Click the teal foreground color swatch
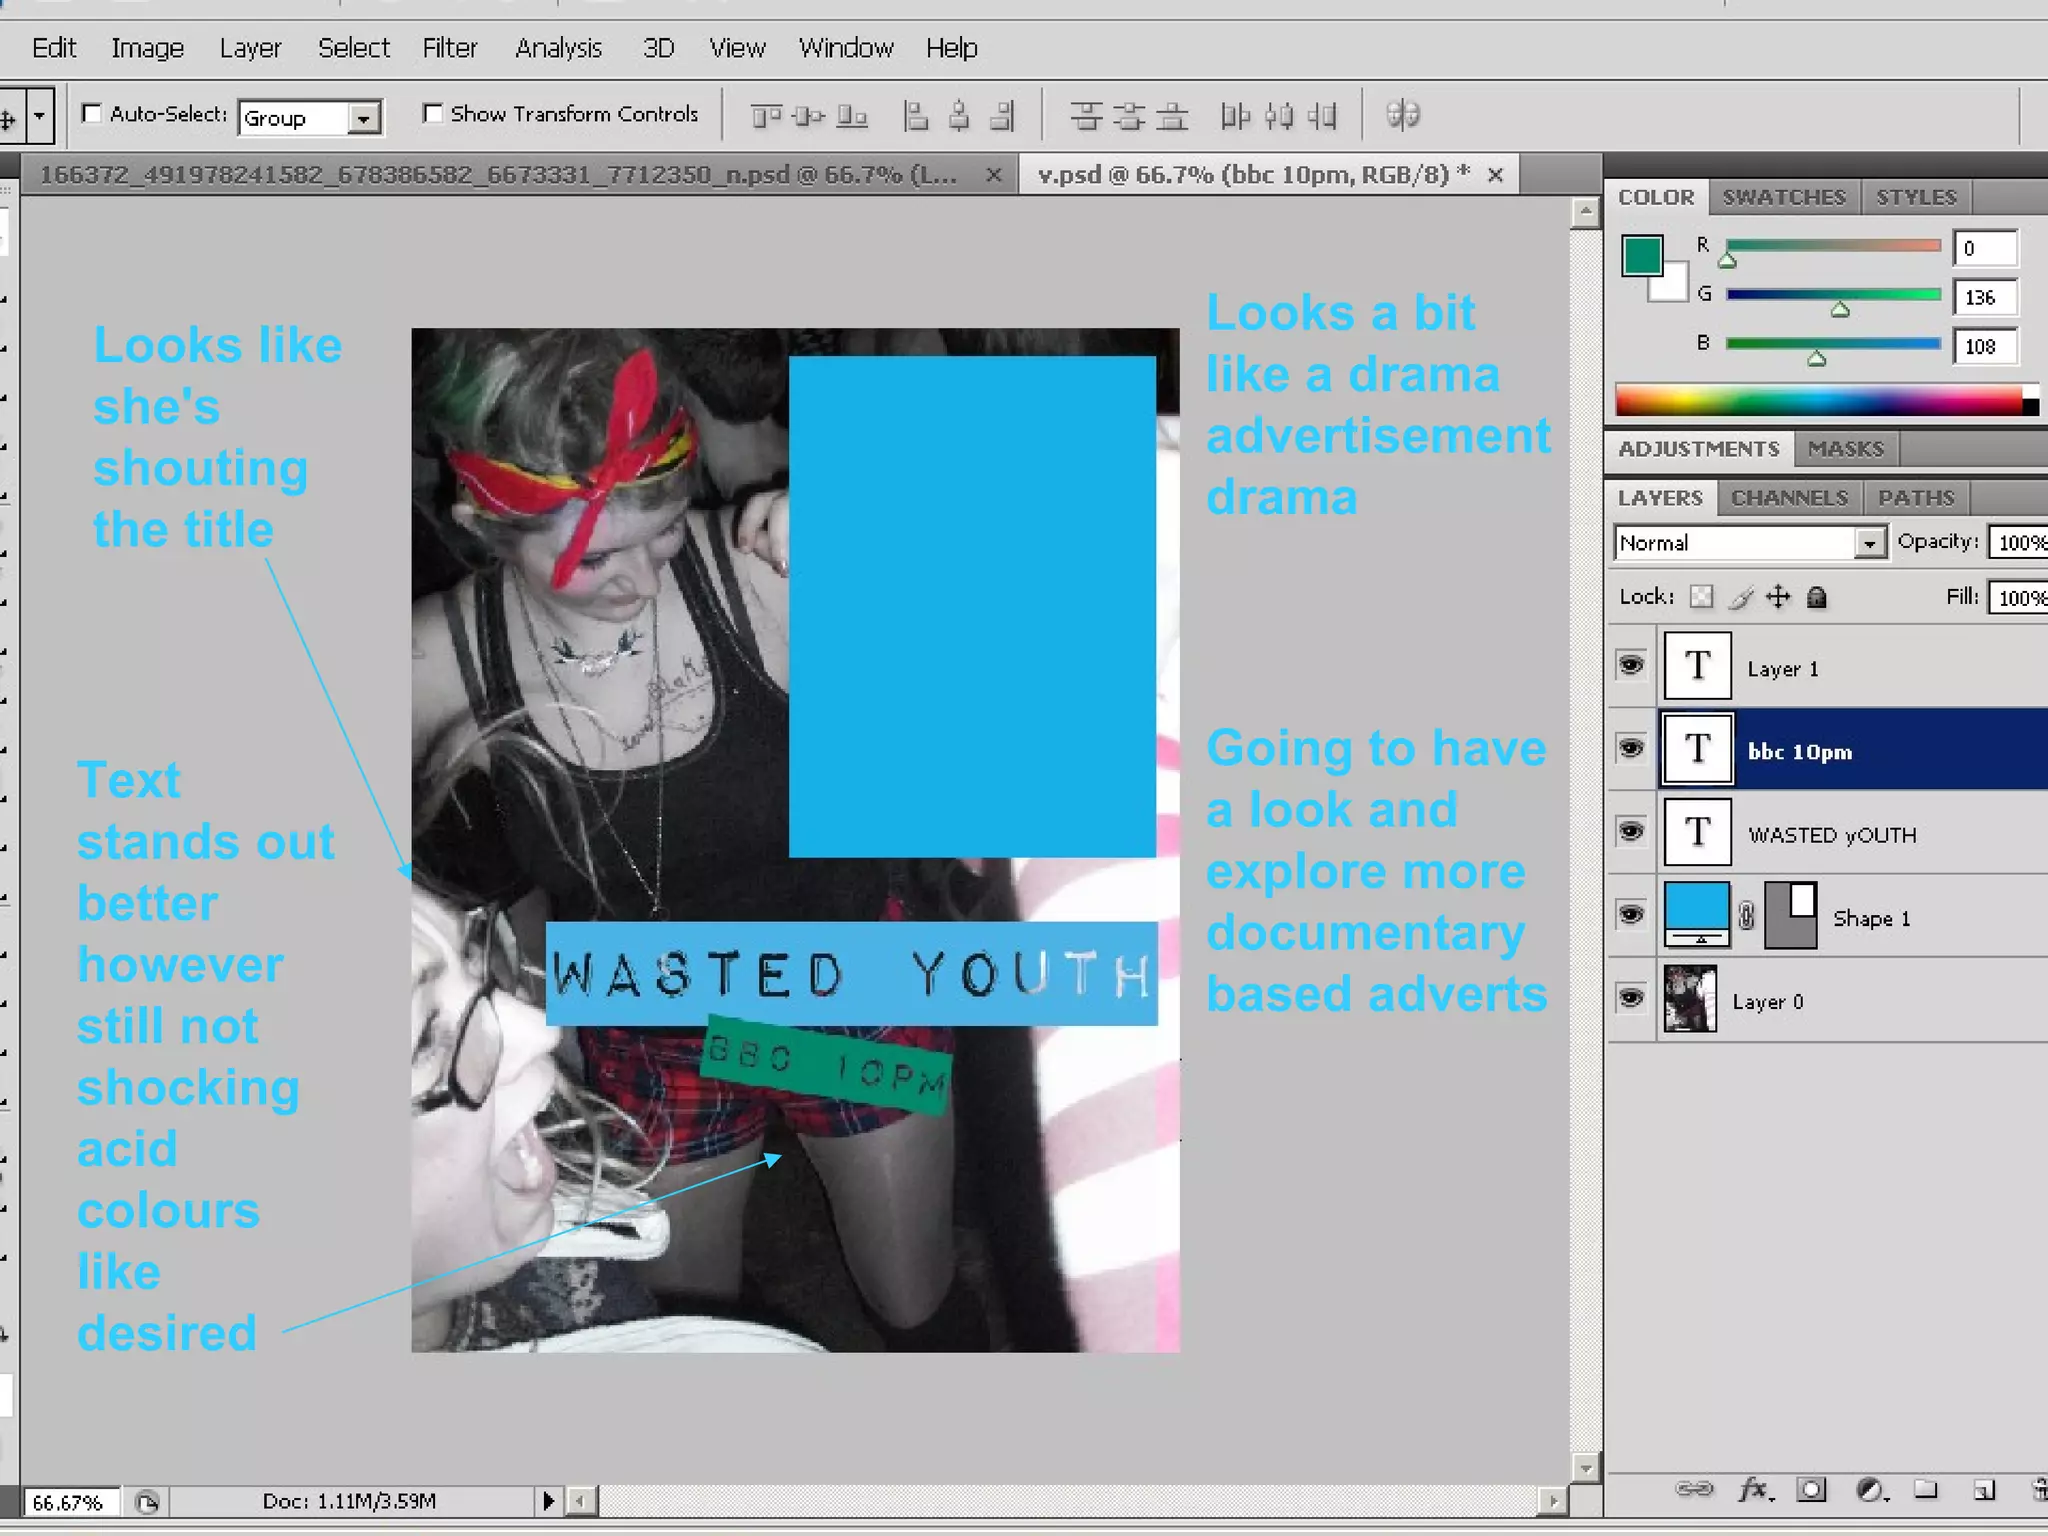2048x1536 pixels. [x=1641, y=255]
